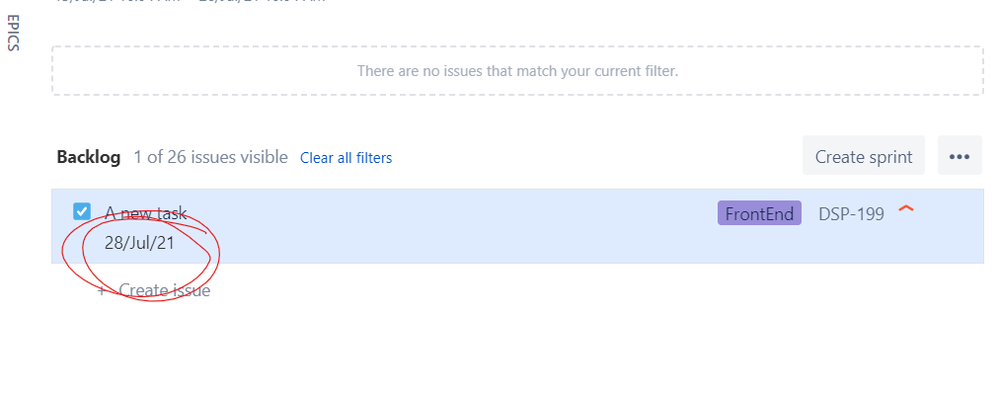Click the dashed empty sprint drop zone
The width and height of the screenshot is (999, 396).
click(x=517, y=71)
